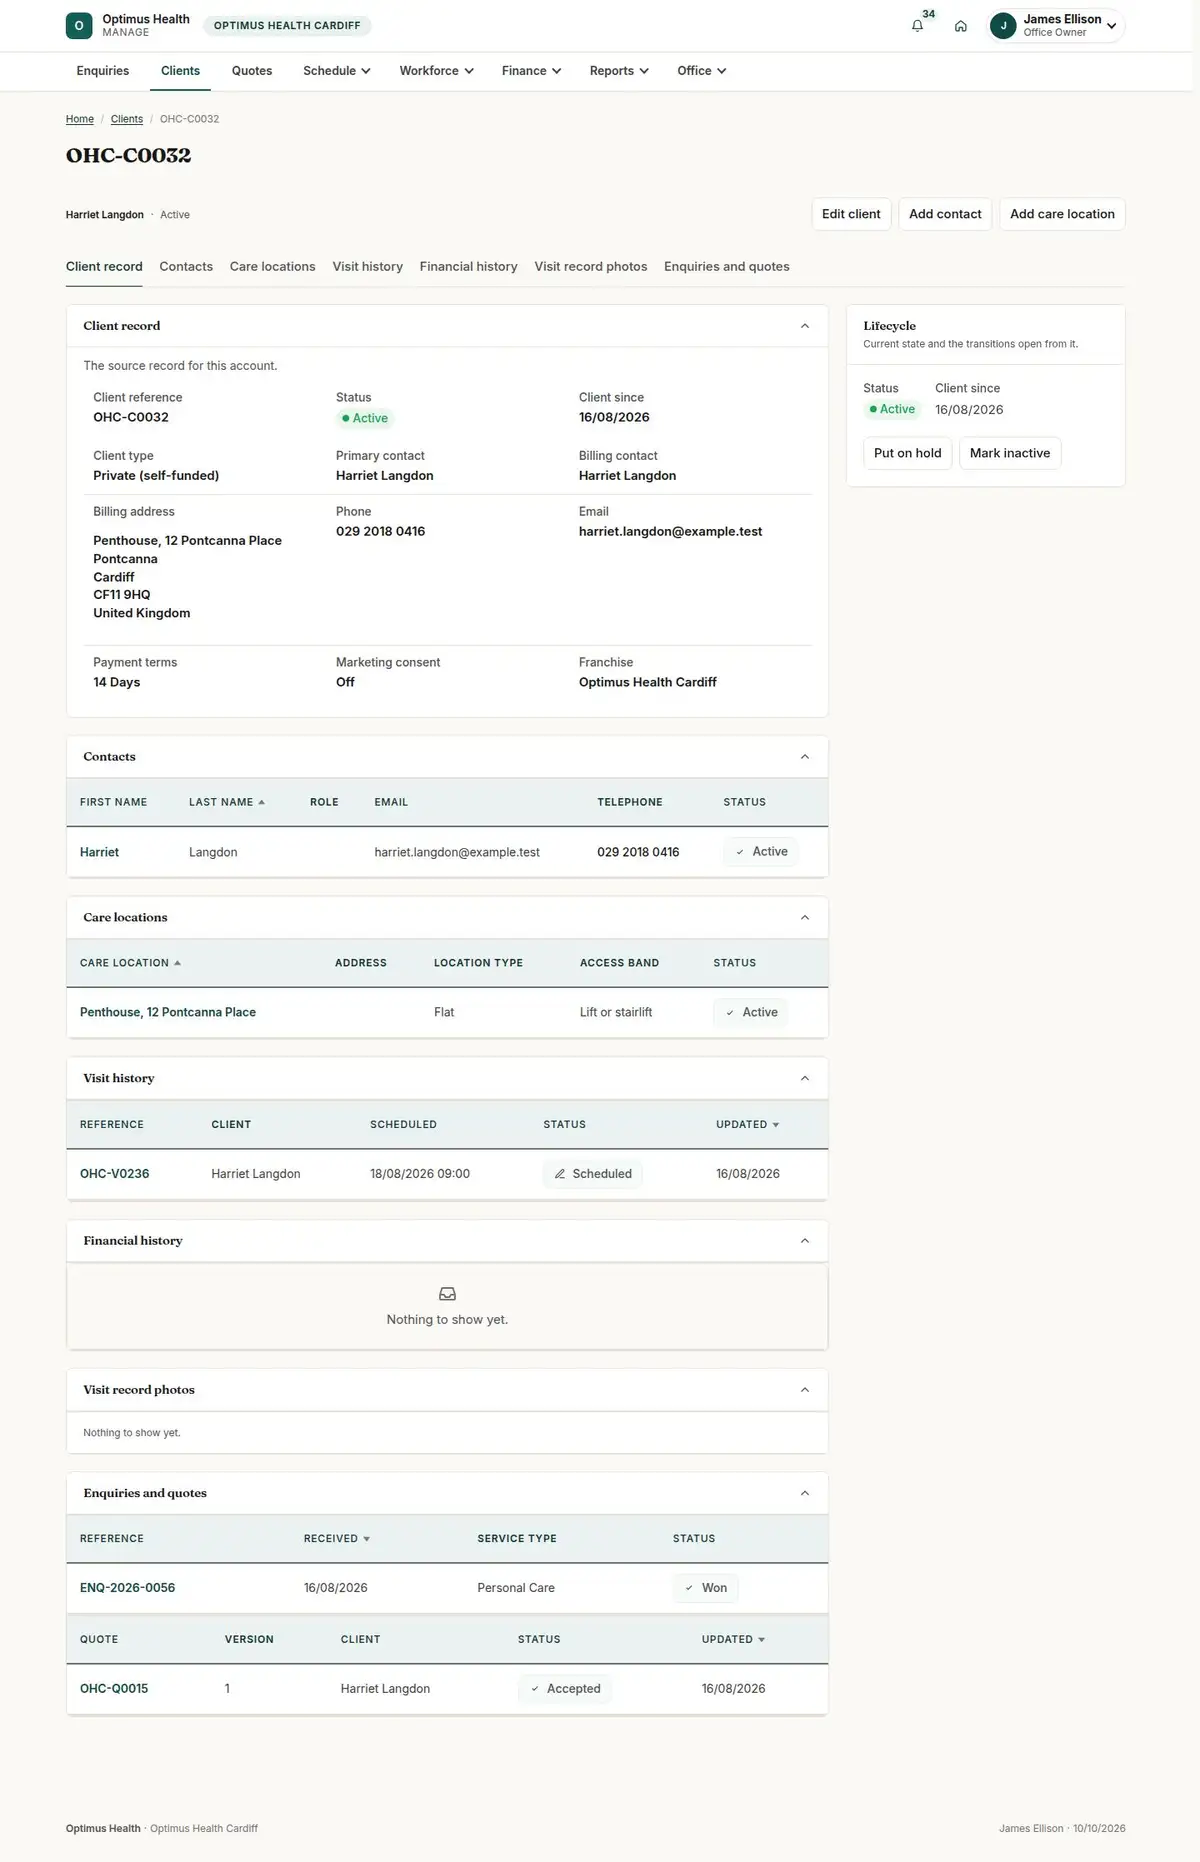This screenshot has width=1200, height=1862.
Task: Follow the Clients breadcrumb link
Action: click(x=127, y=119)
